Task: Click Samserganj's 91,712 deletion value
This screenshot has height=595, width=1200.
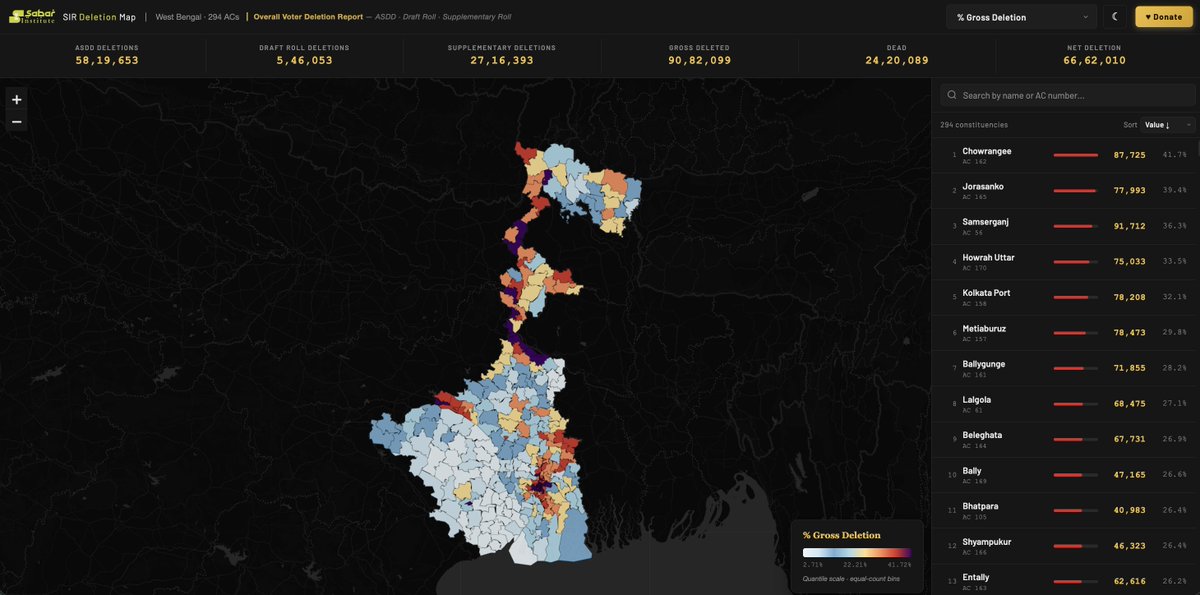Action: (1130, 226)
